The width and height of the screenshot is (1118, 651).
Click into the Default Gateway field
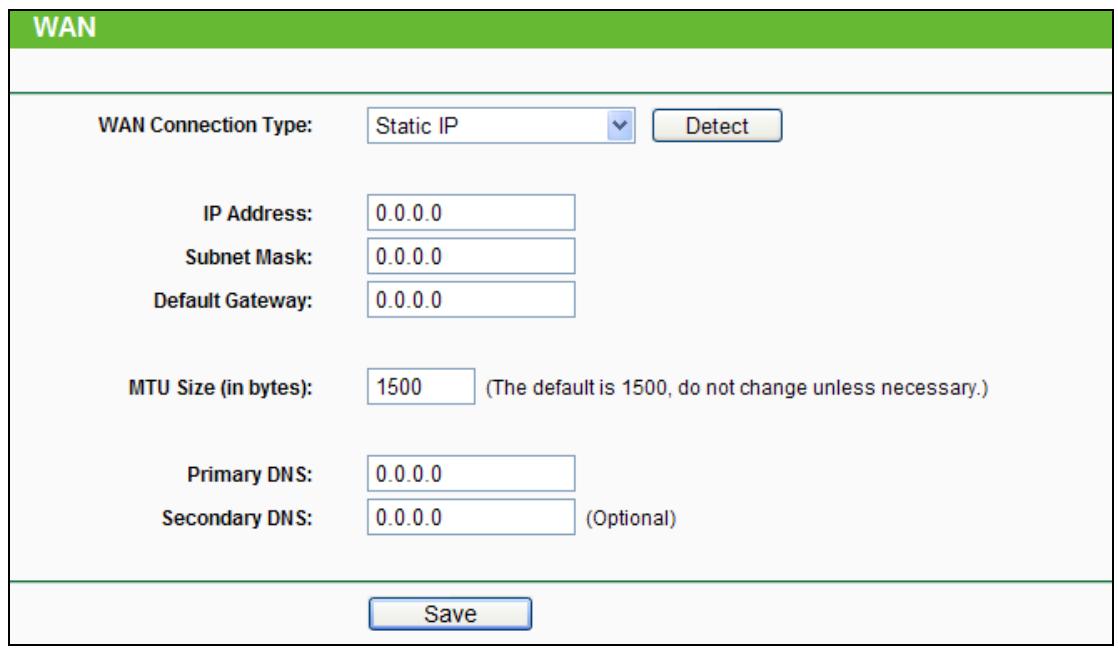coord(471,299)
